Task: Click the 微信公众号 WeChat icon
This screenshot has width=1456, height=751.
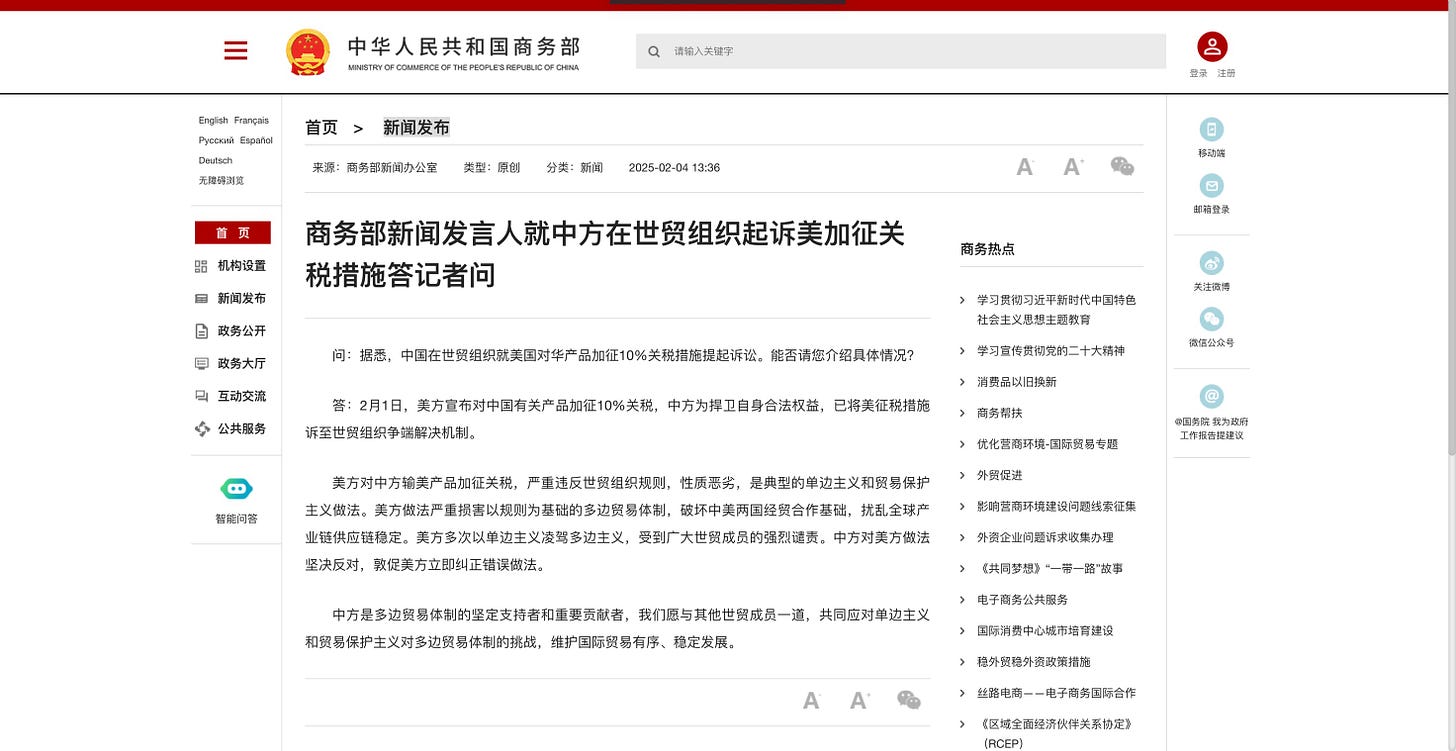Action: tap(1211, 319)
